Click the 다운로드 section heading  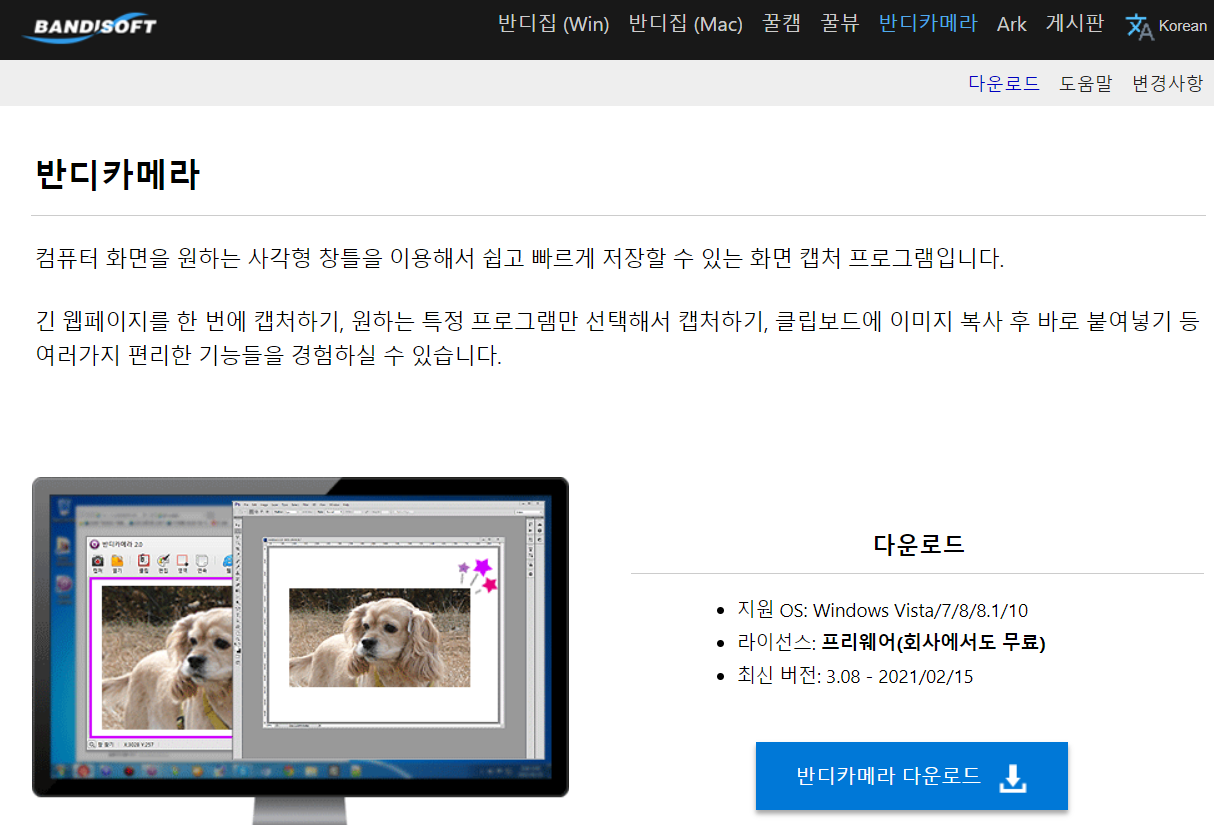919,545
